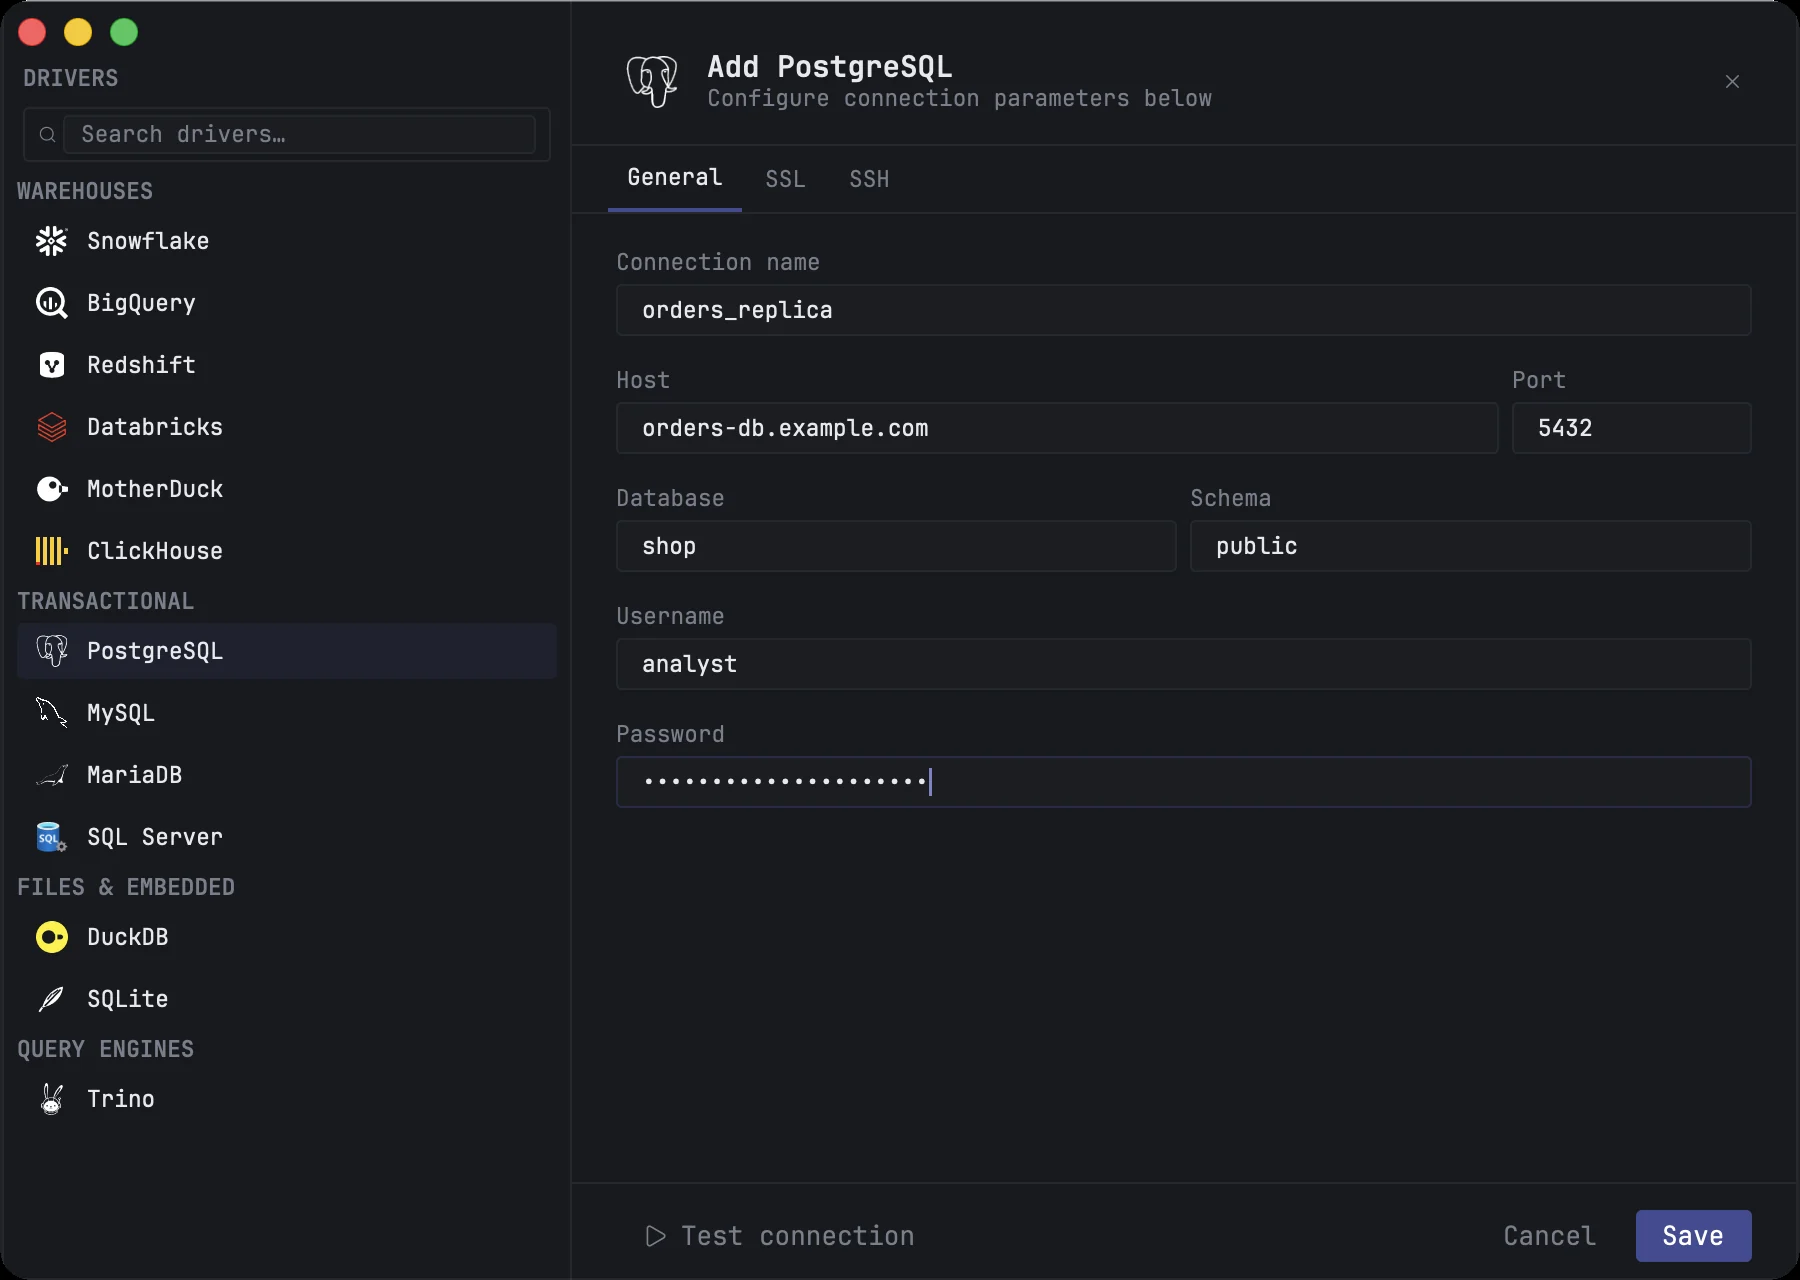Screen dimensions: 1800x1280
Task: Pick the ClickHouse driver label
Action: (155, 551)
